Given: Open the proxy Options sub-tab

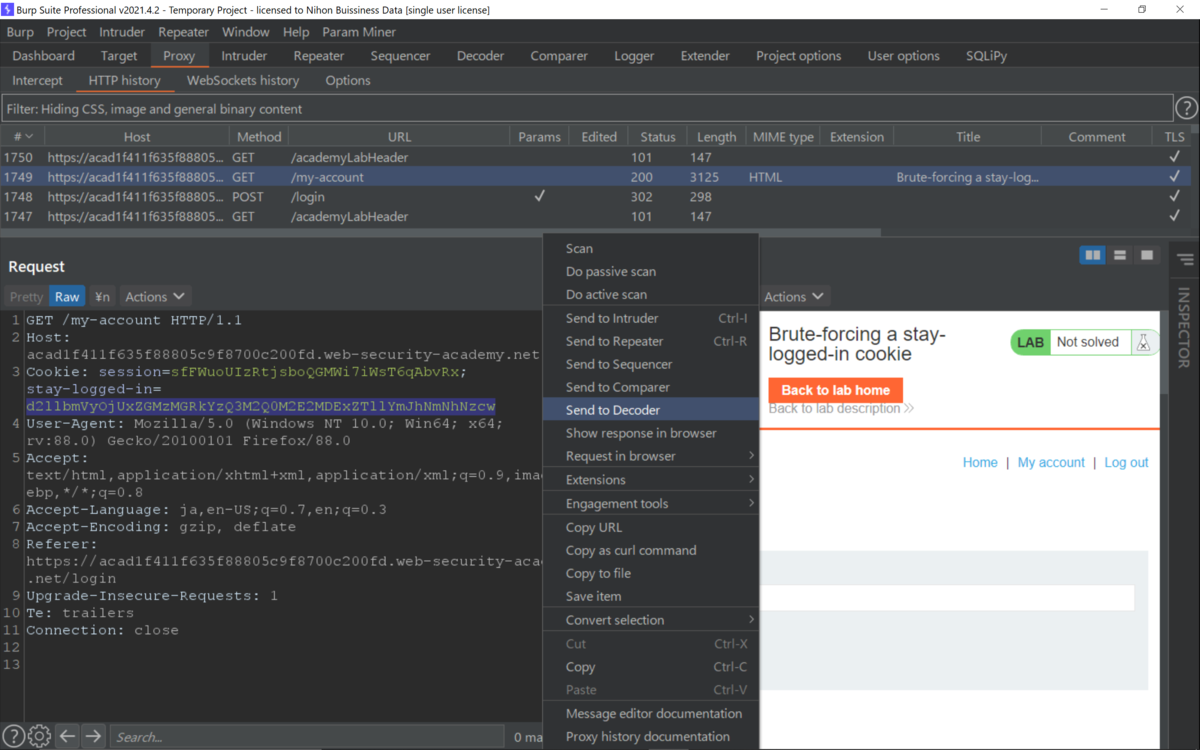Looking at the screenshot, I should (x=348, y=80).
